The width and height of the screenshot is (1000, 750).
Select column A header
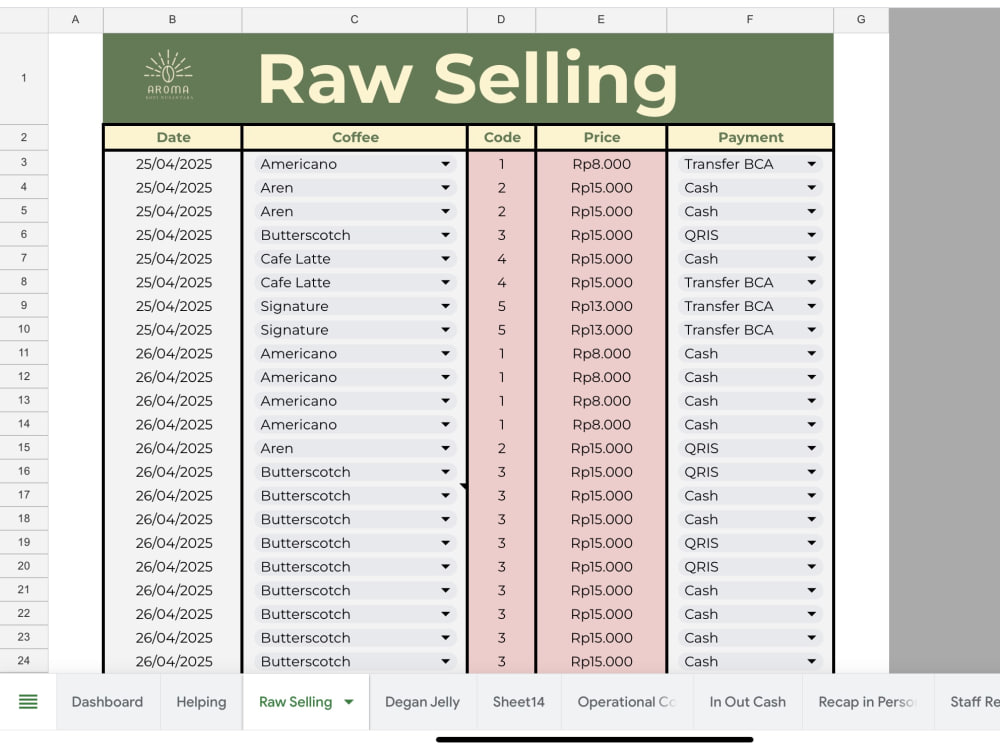point(75,20)
